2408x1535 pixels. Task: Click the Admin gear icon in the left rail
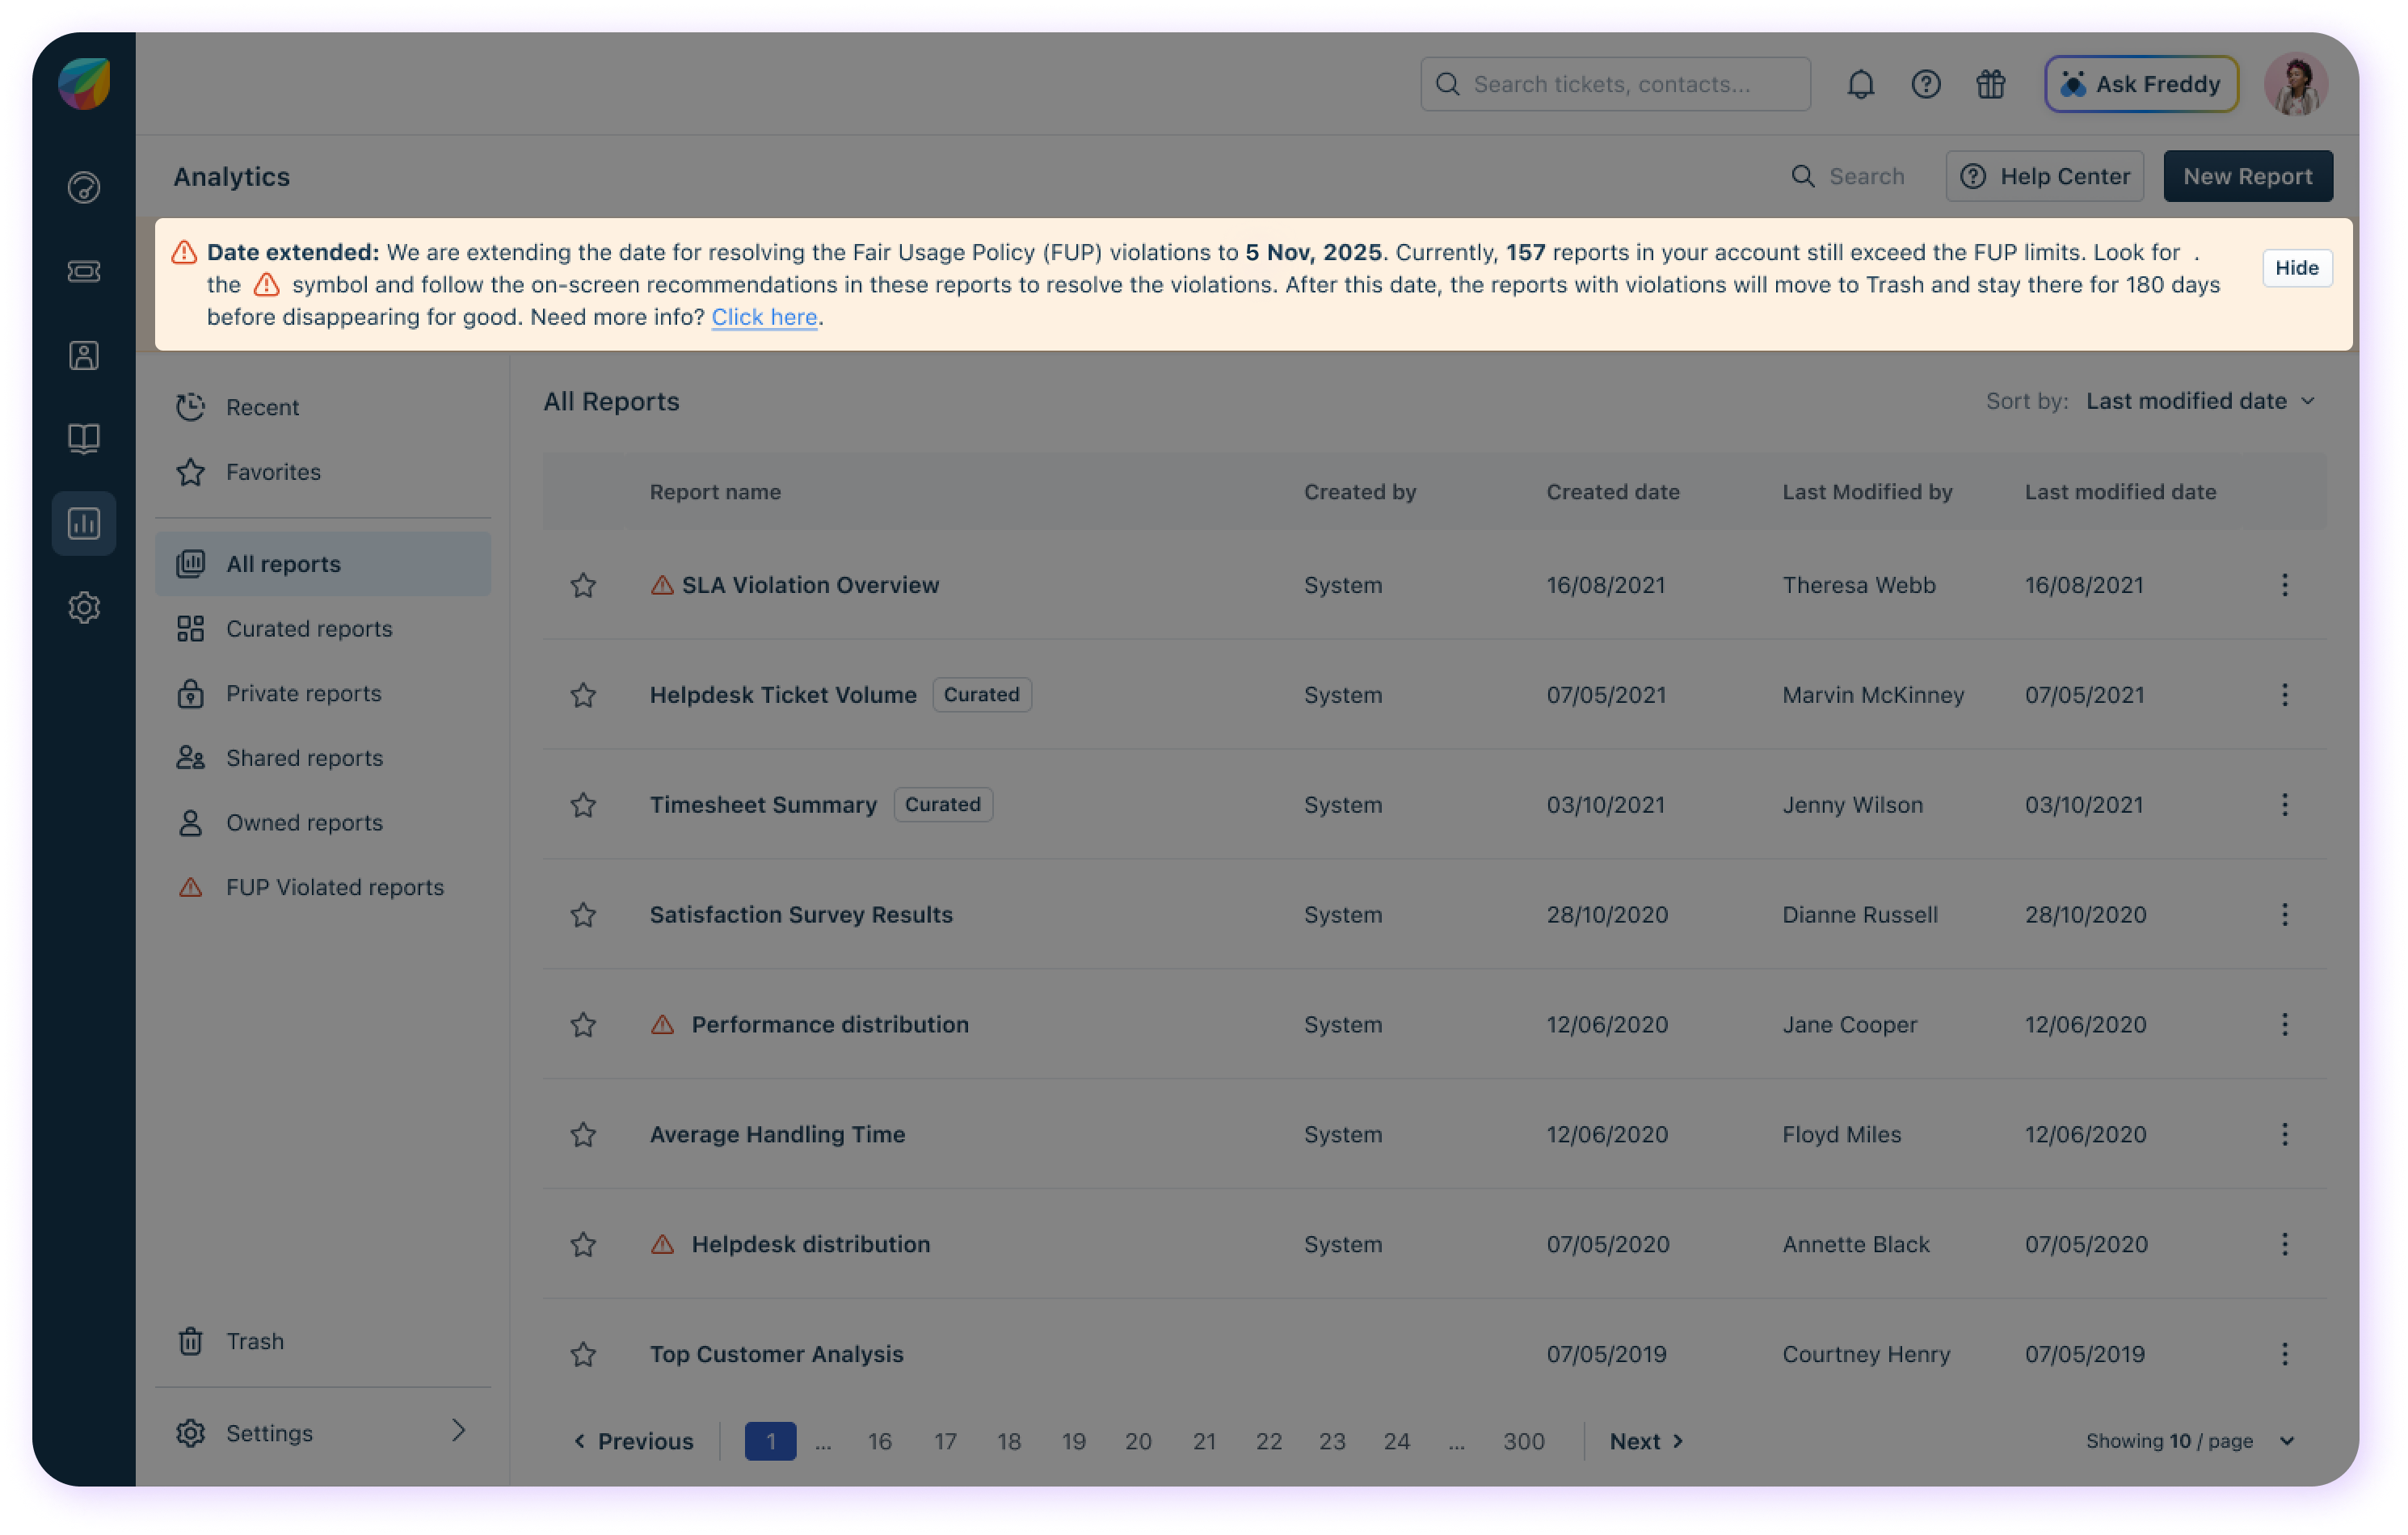(84, 607)
